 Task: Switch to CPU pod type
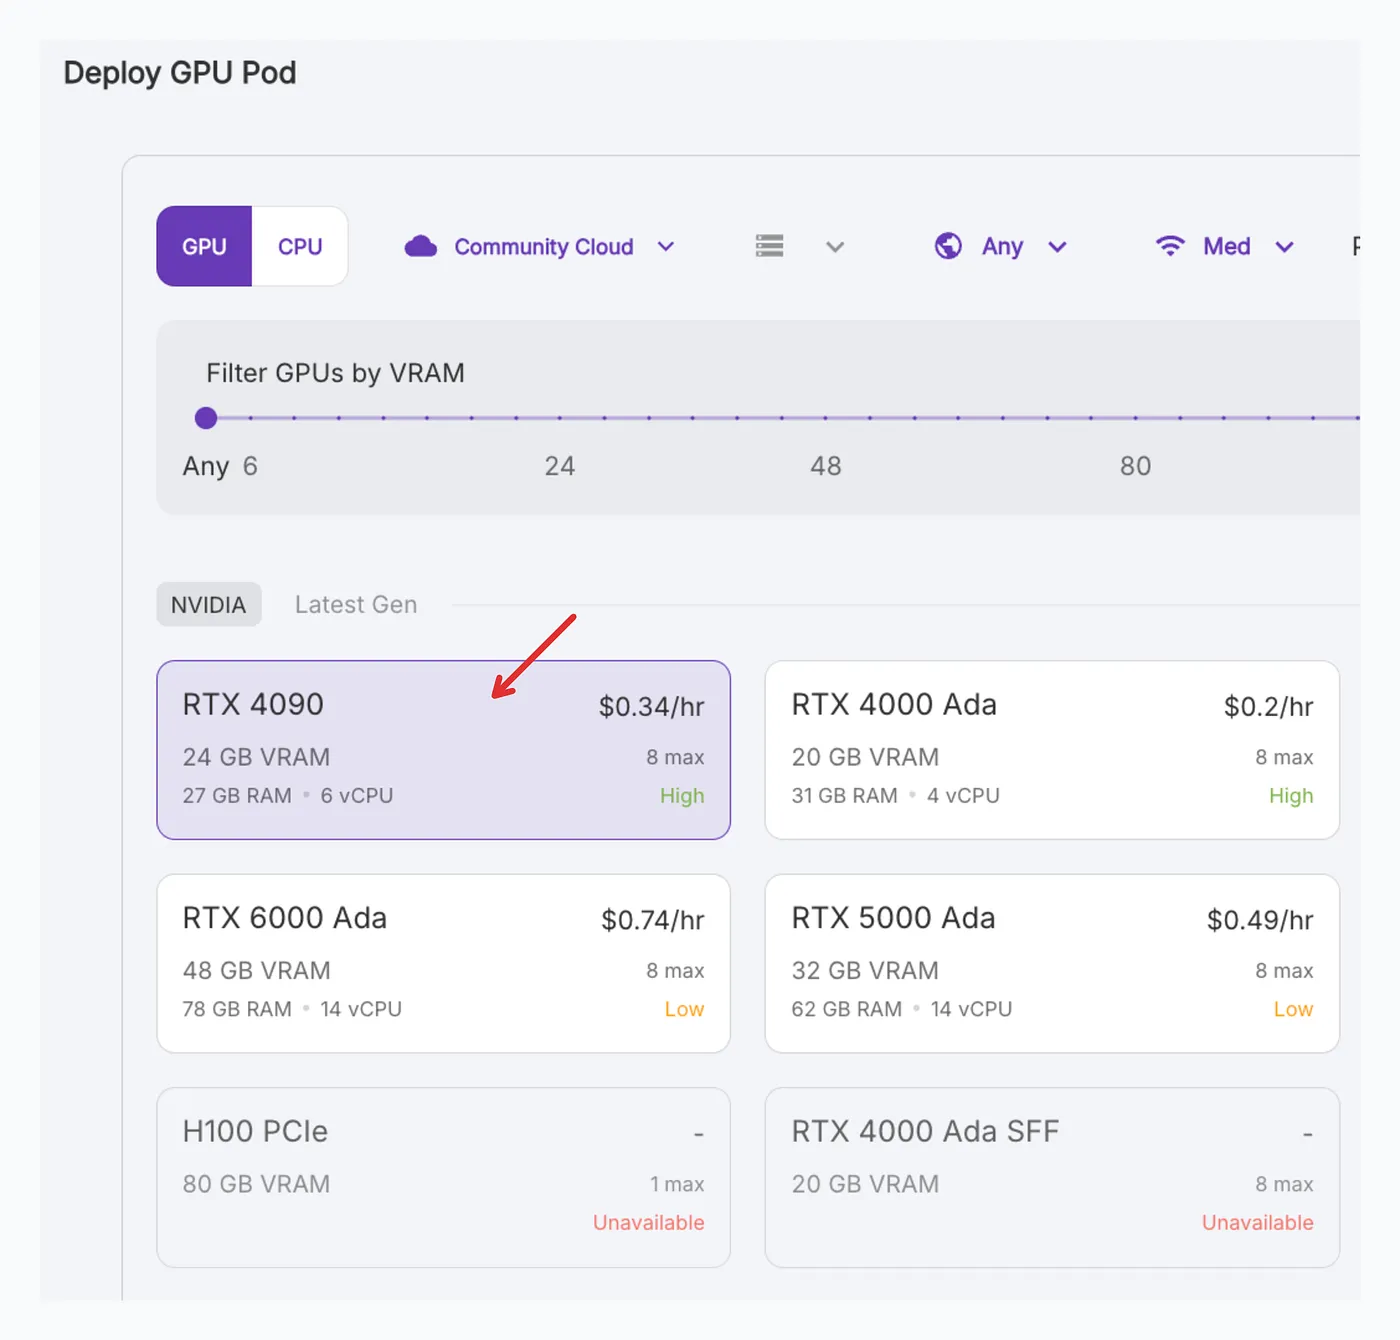click(300, 246)
